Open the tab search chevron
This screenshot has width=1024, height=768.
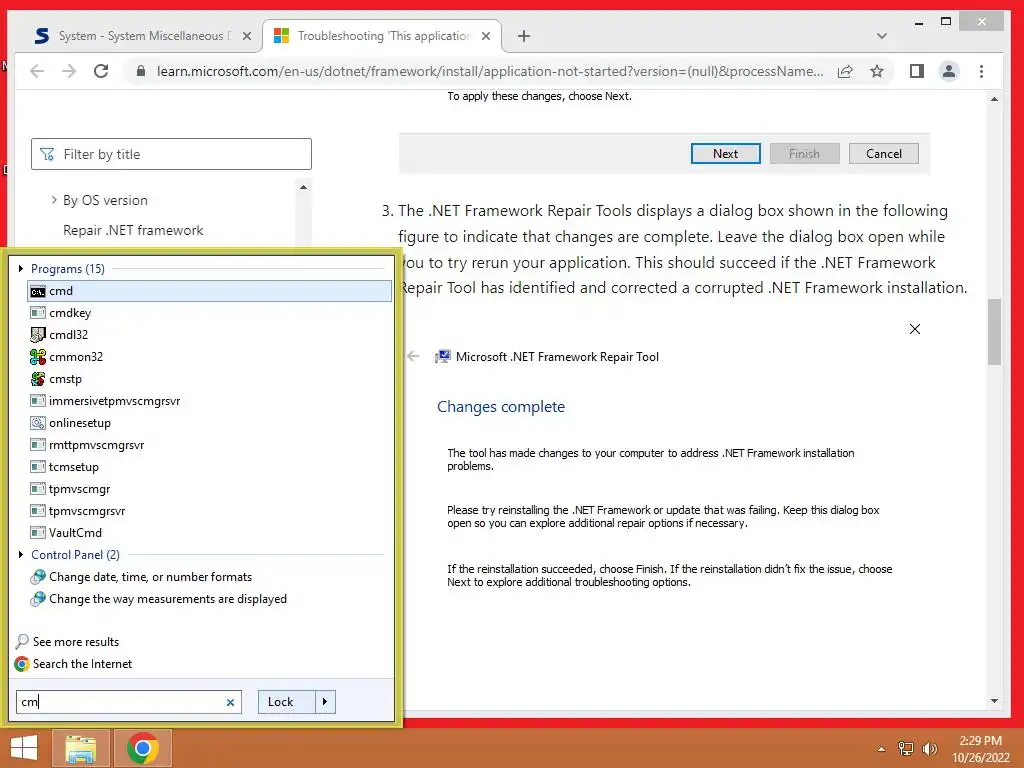click(882, 36)
